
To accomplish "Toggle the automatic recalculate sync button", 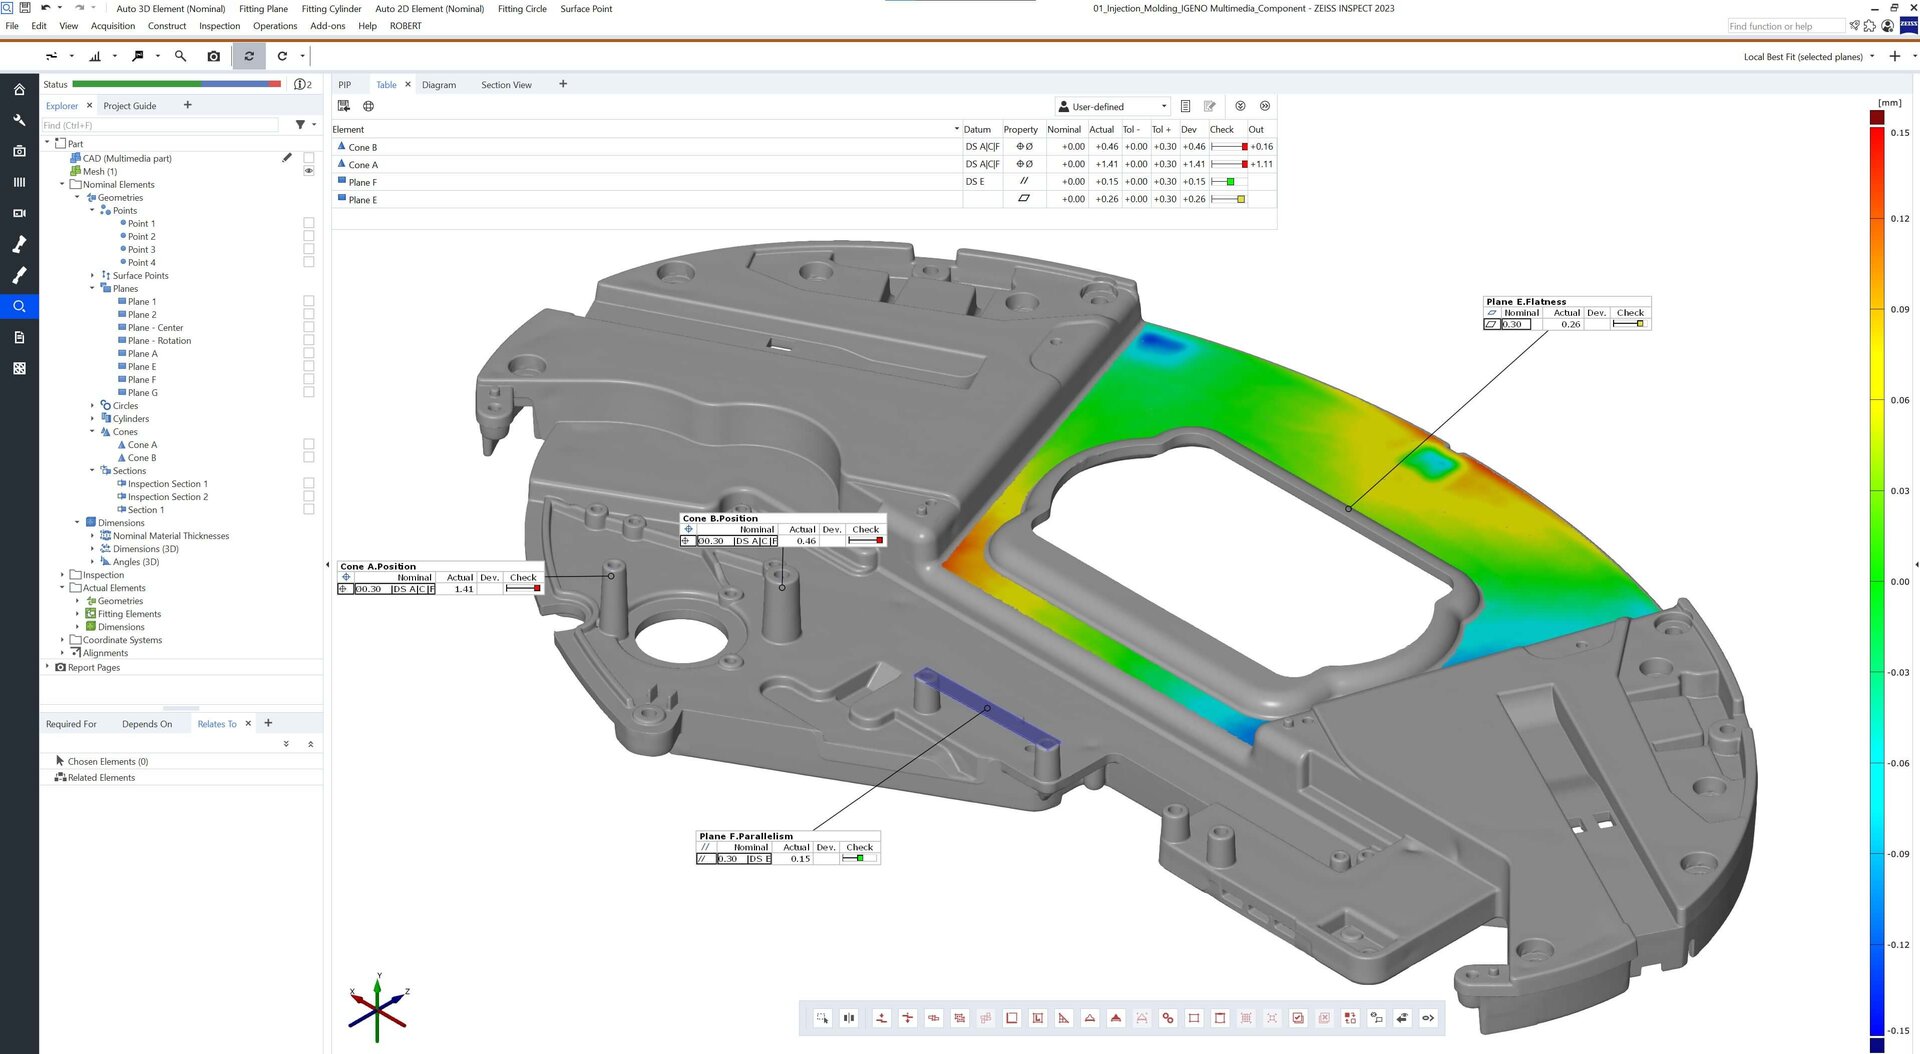I will pos(249,56).
